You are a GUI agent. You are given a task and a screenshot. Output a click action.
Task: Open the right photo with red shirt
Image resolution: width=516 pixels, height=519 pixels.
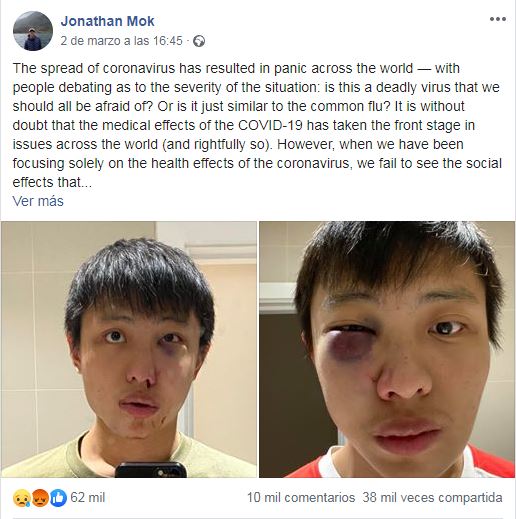click(x=387, y=349)
